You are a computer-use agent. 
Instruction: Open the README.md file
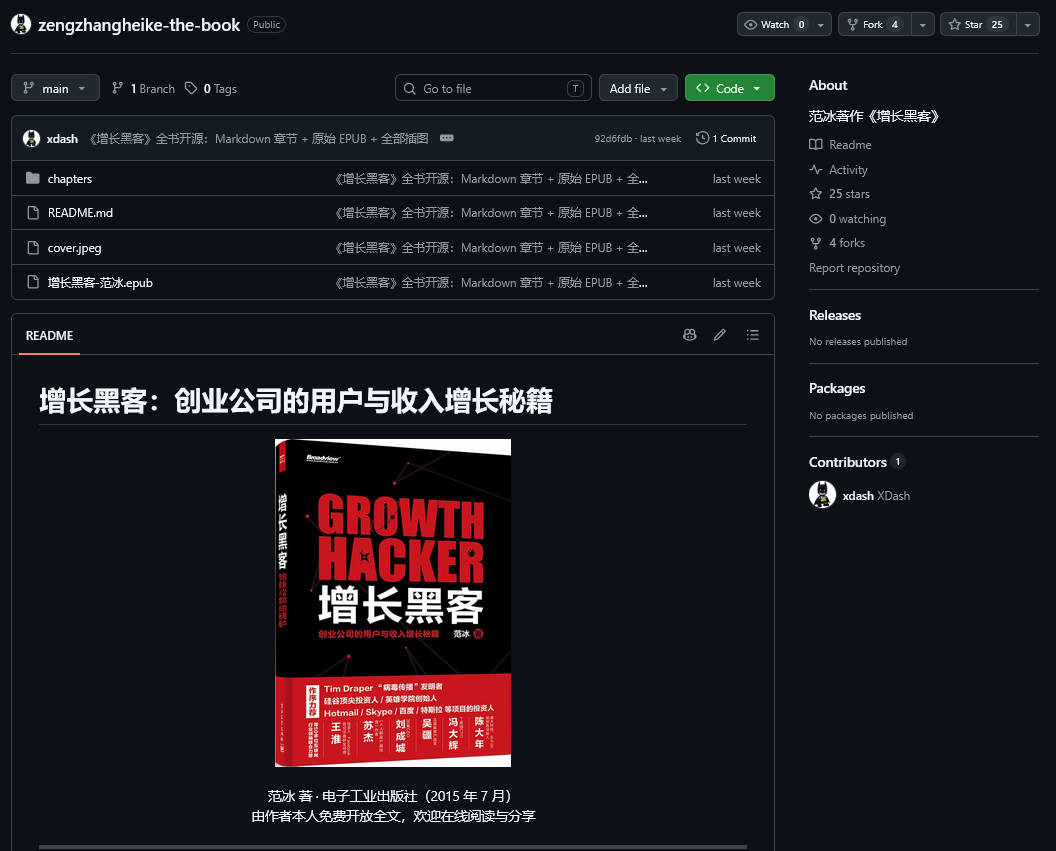tap(80, 213)
